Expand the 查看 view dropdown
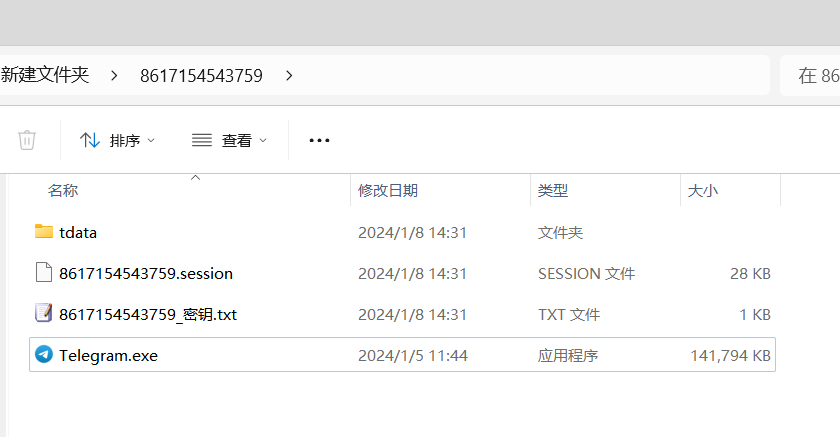840x437 pixels. pyautogui.click(x=263, y=141)
